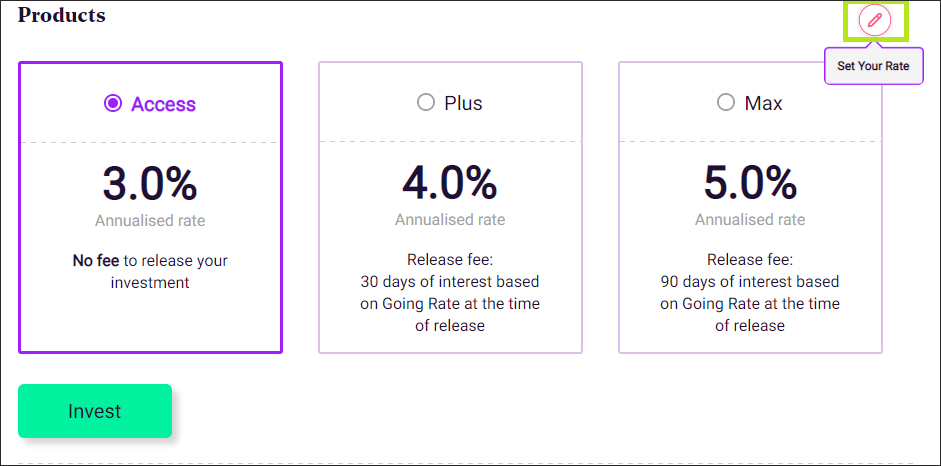
Task: Click Annualised rate label under 3.0%
Action: pos(150,221)
